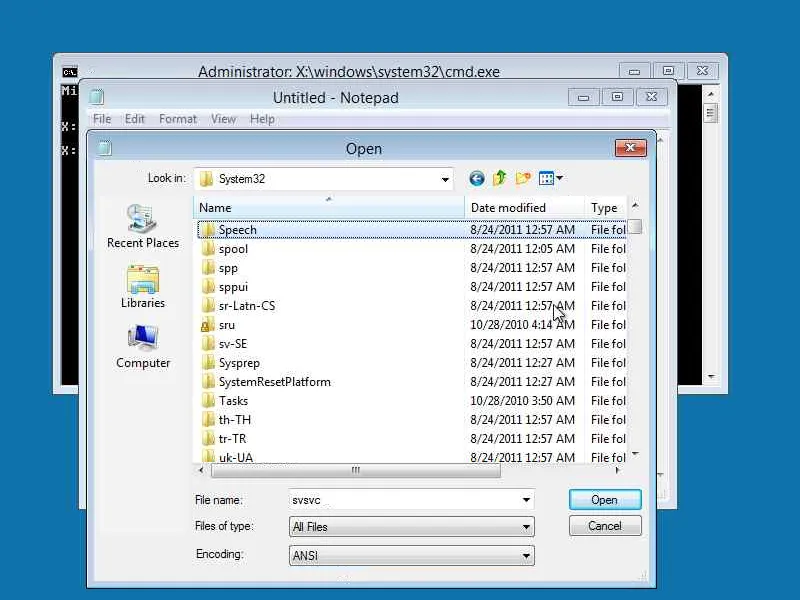Image resolution: width=800 pixels, height=600 pixels.
Task: Maximize the cmd.exe window
Action: (x=668, y=70)
